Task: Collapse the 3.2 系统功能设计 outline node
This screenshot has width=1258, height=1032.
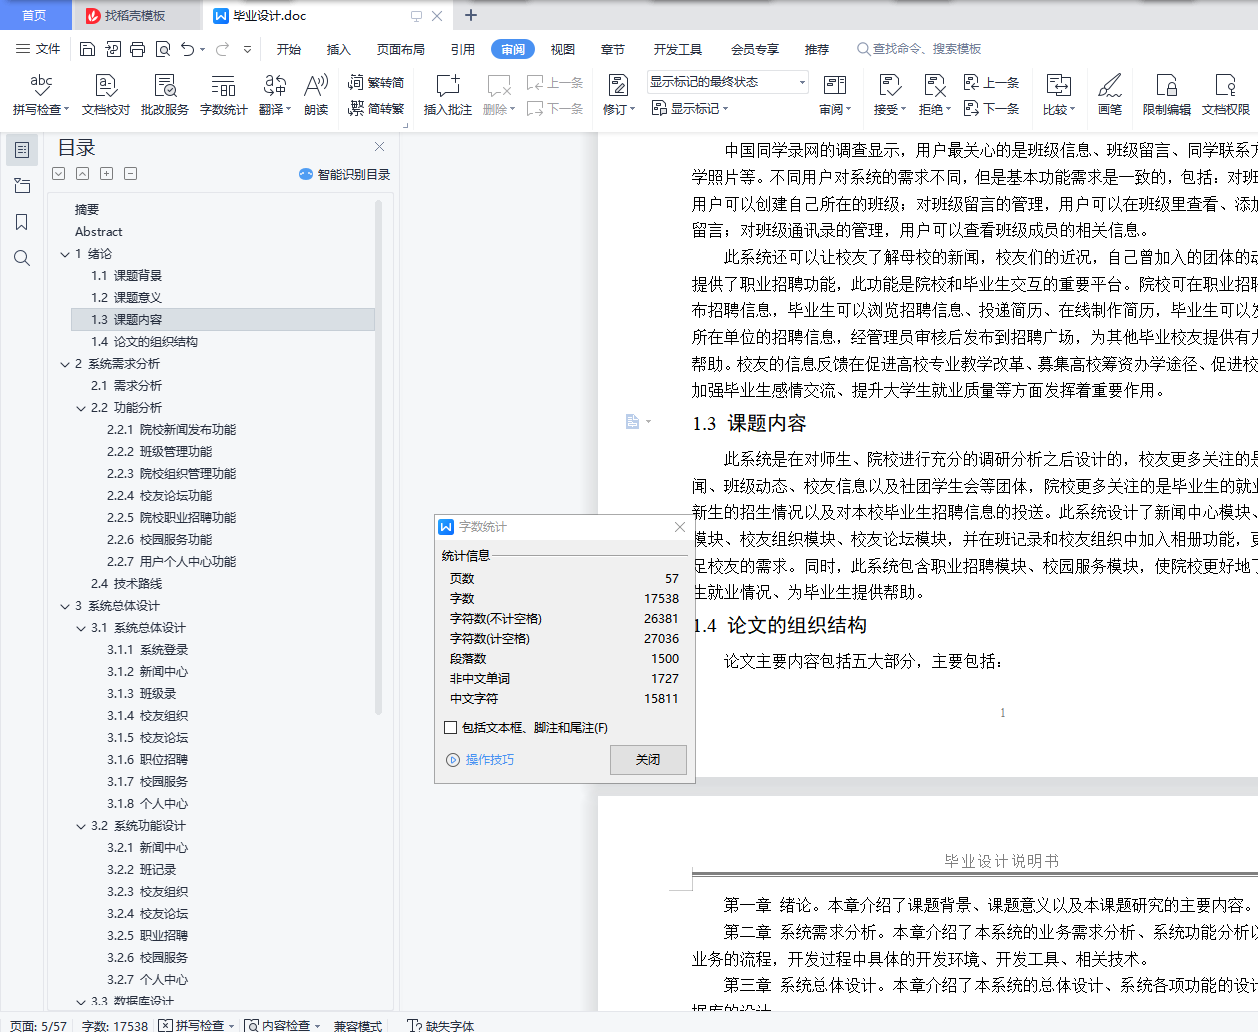Action: pos(81,826)
